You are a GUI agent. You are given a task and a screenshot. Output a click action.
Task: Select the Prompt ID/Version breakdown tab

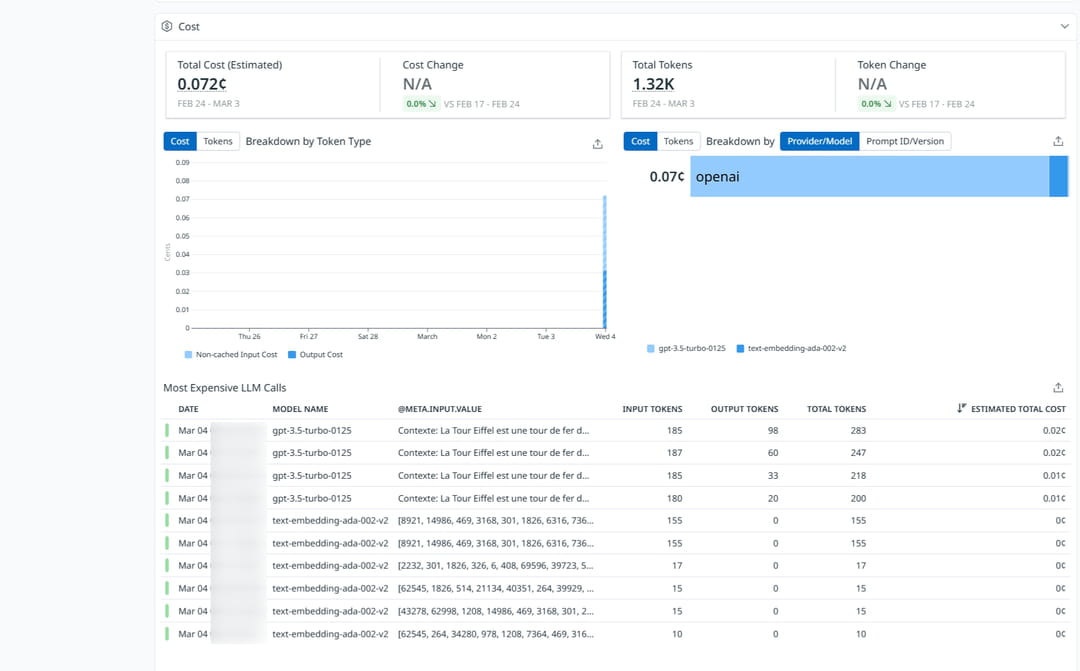(904, 142)
